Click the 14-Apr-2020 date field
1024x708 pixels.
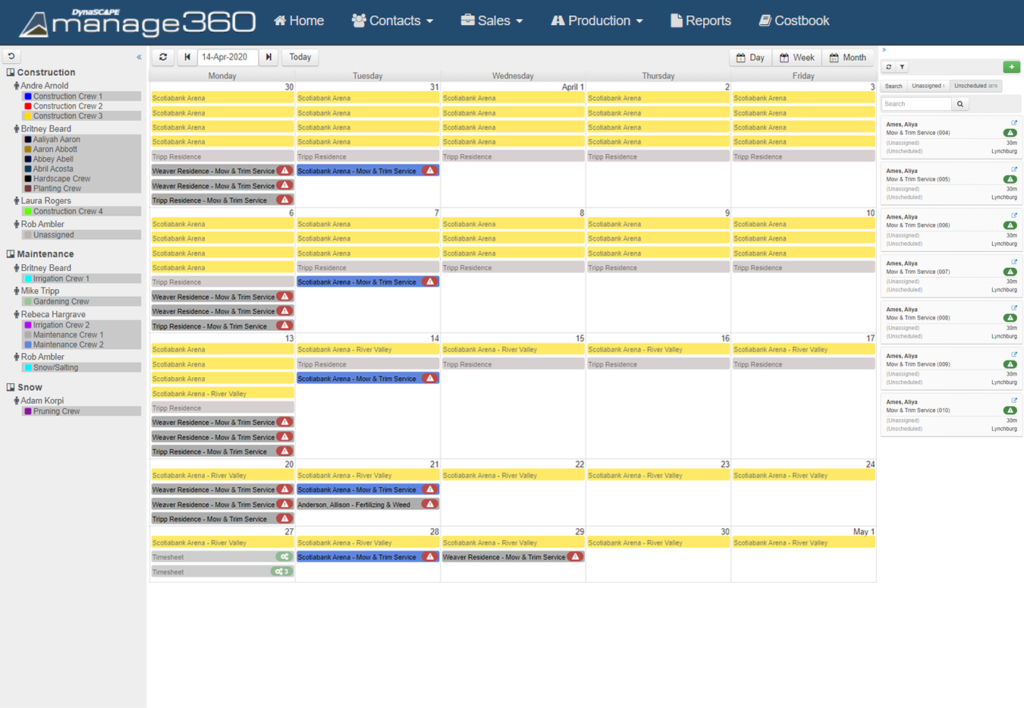(x=228, y=58)
